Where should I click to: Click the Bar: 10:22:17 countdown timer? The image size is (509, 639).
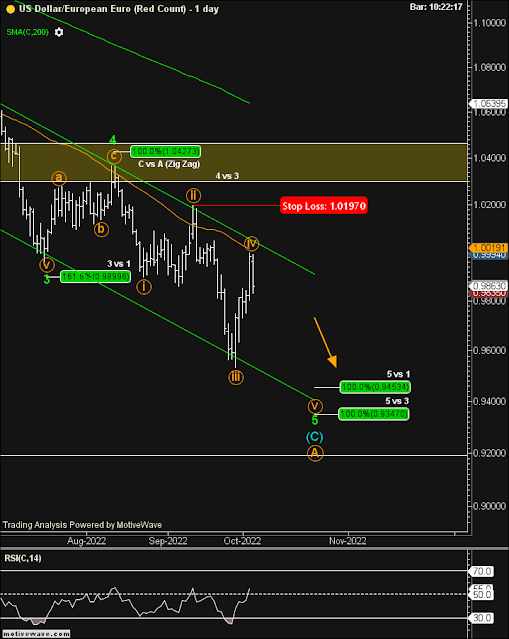tap(436, 7)
